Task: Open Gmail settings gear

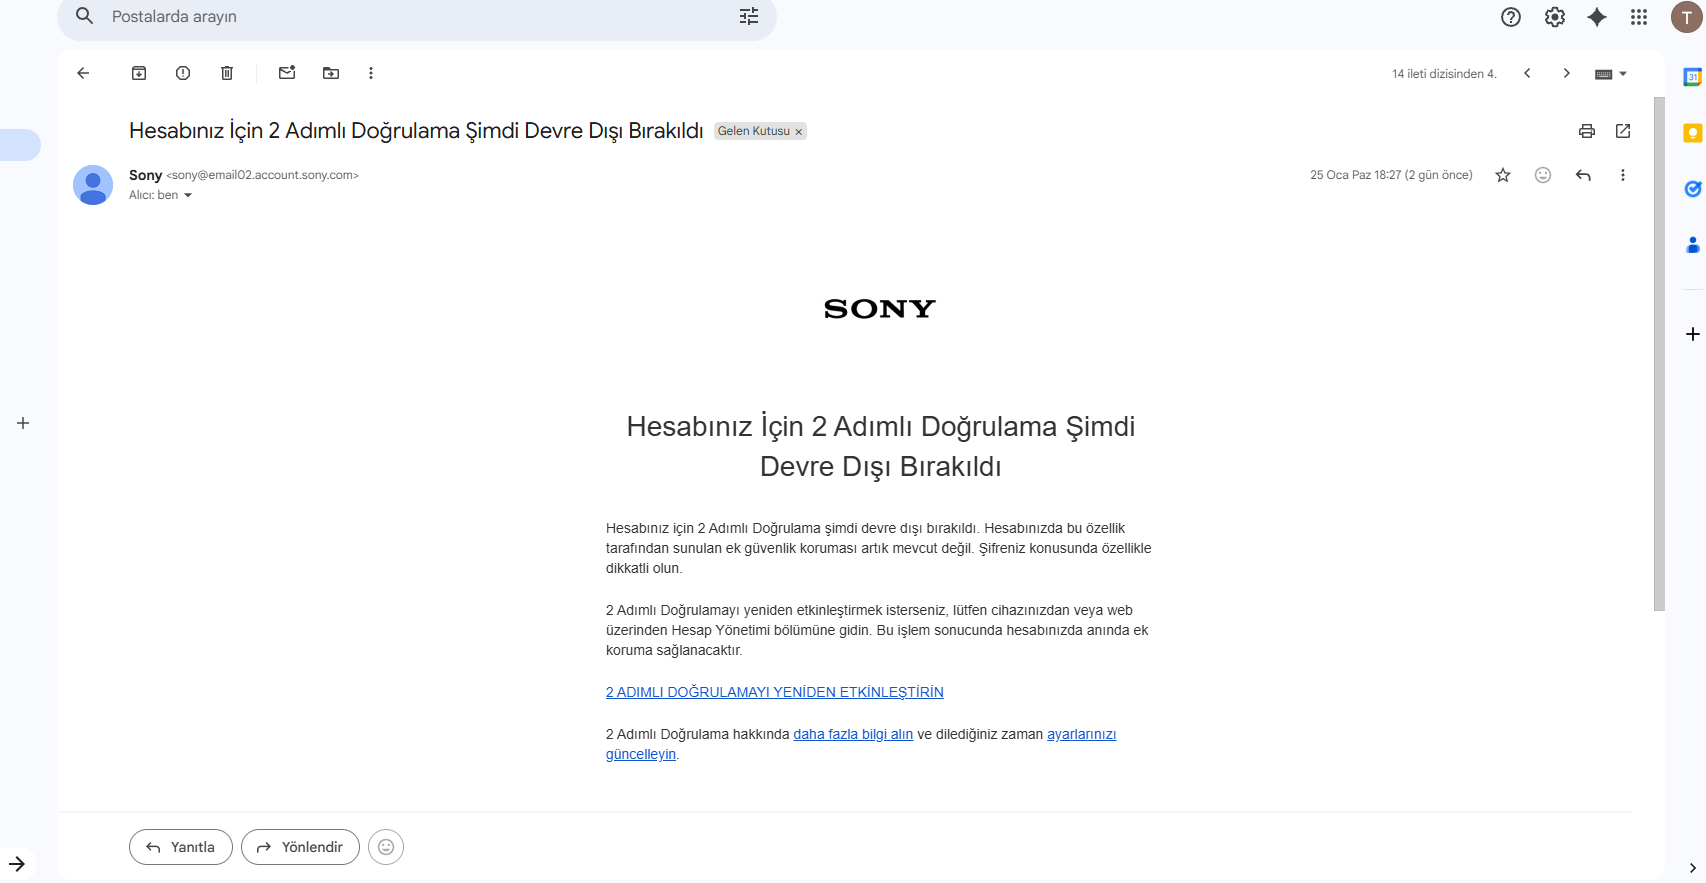Action: tap(1555, 17)
